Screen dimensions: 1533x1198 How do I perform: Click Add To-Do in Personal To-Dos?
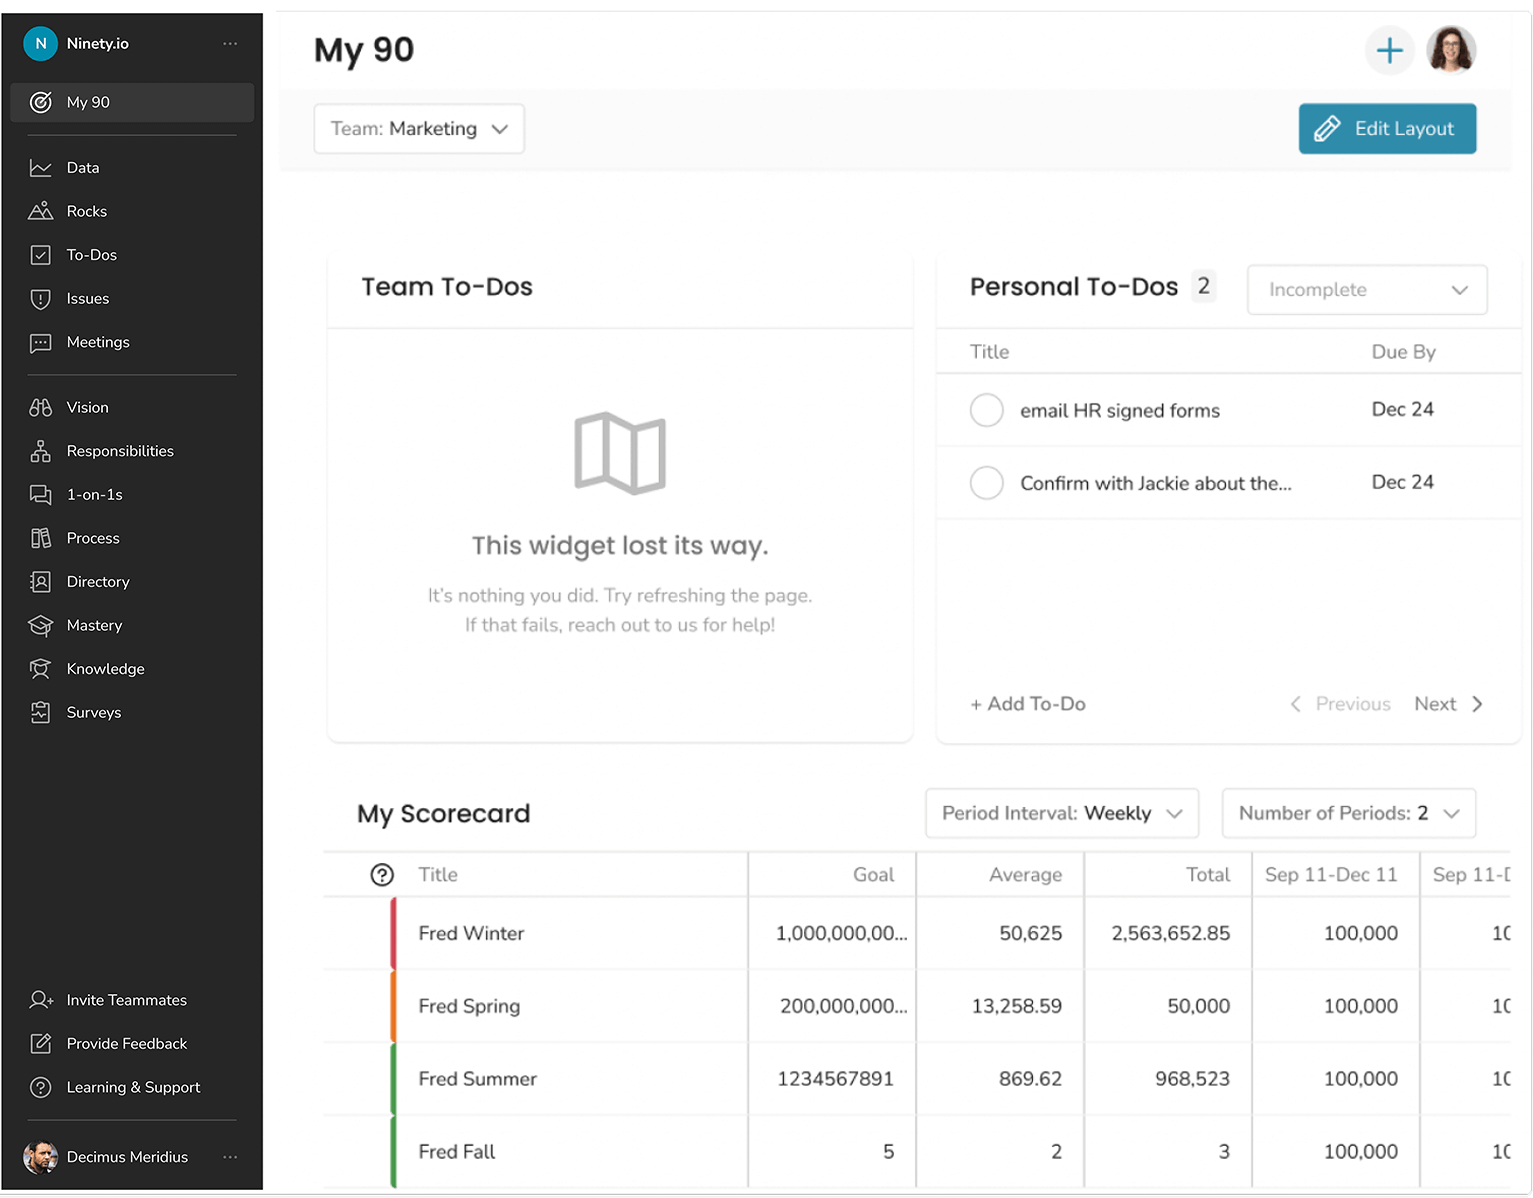pos(1027,703)
